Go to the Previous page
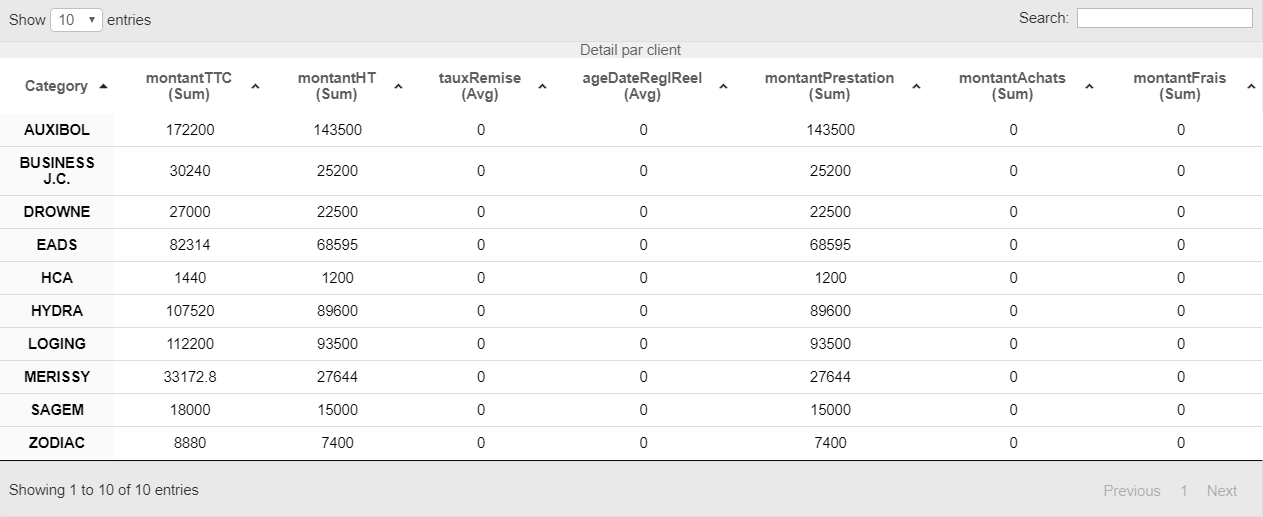Viewport: 1263px width, 517px height. 1131,491
